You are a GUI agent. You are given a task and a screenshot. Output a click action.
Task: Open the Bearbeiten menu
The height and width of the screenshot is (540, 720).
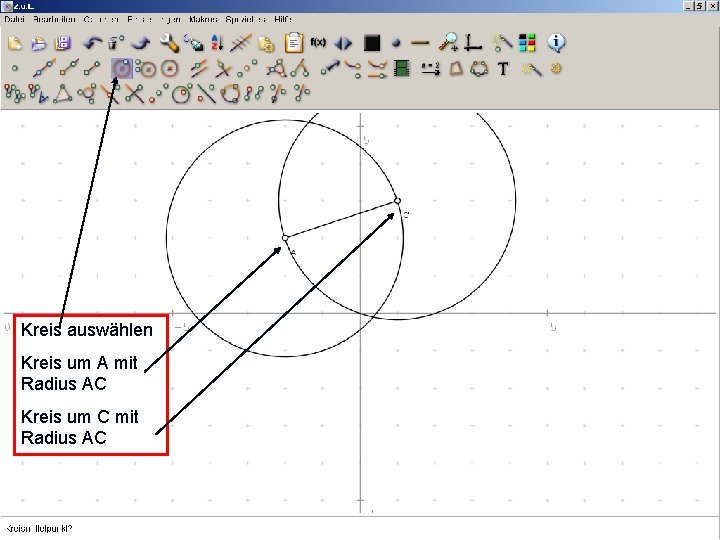click(x=54, y=19)
